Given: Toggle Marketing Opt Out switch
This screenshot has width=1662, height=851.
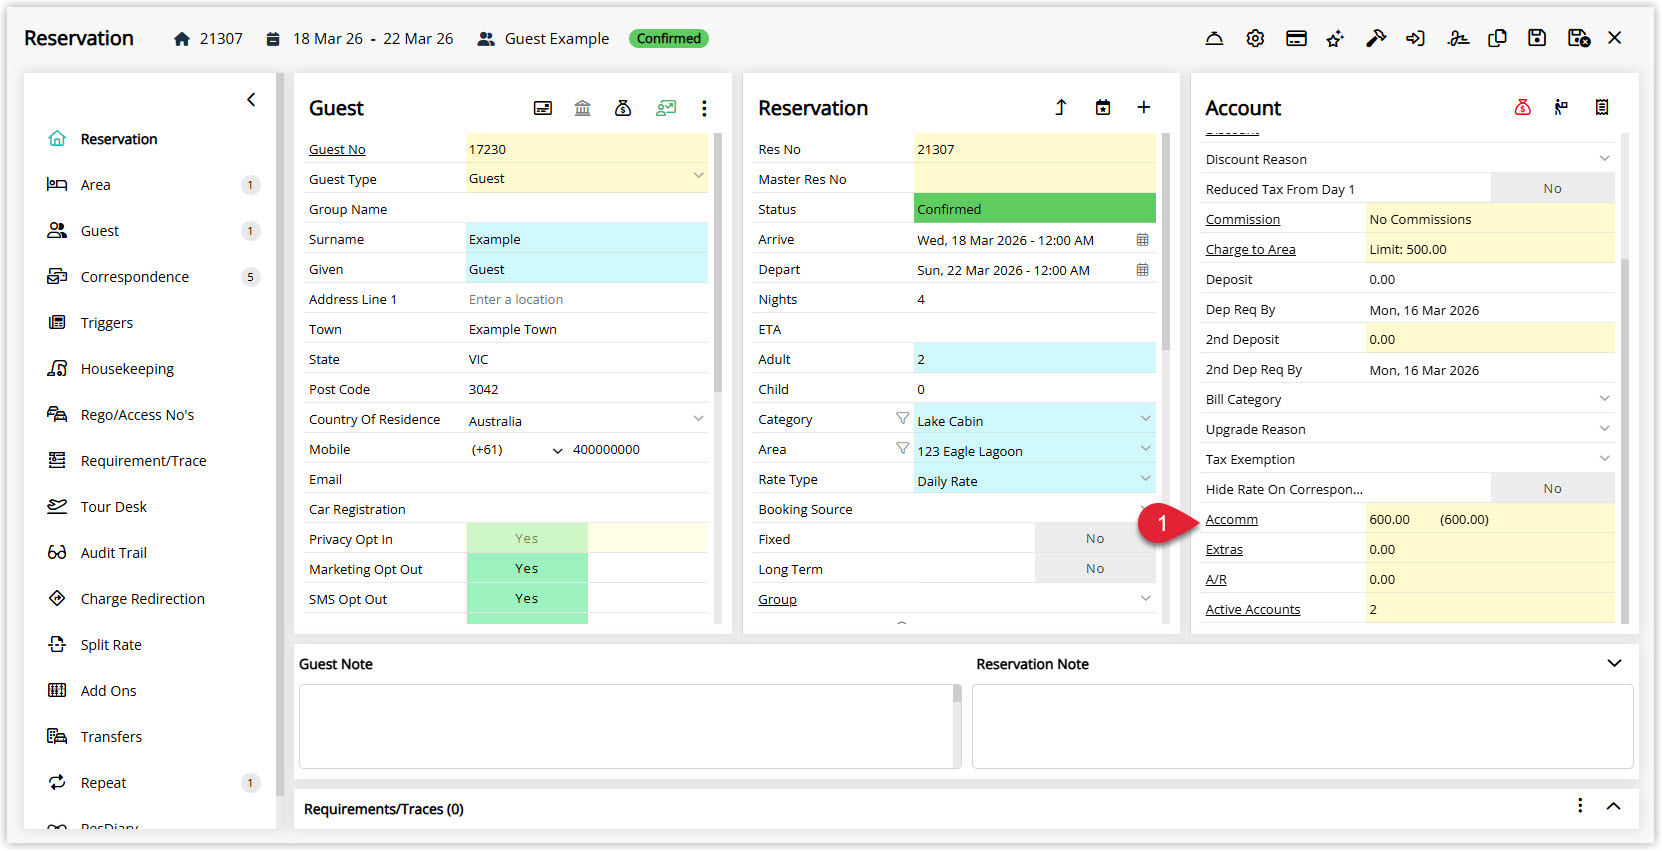Looking at the screenshot, I should coord(527,568).
